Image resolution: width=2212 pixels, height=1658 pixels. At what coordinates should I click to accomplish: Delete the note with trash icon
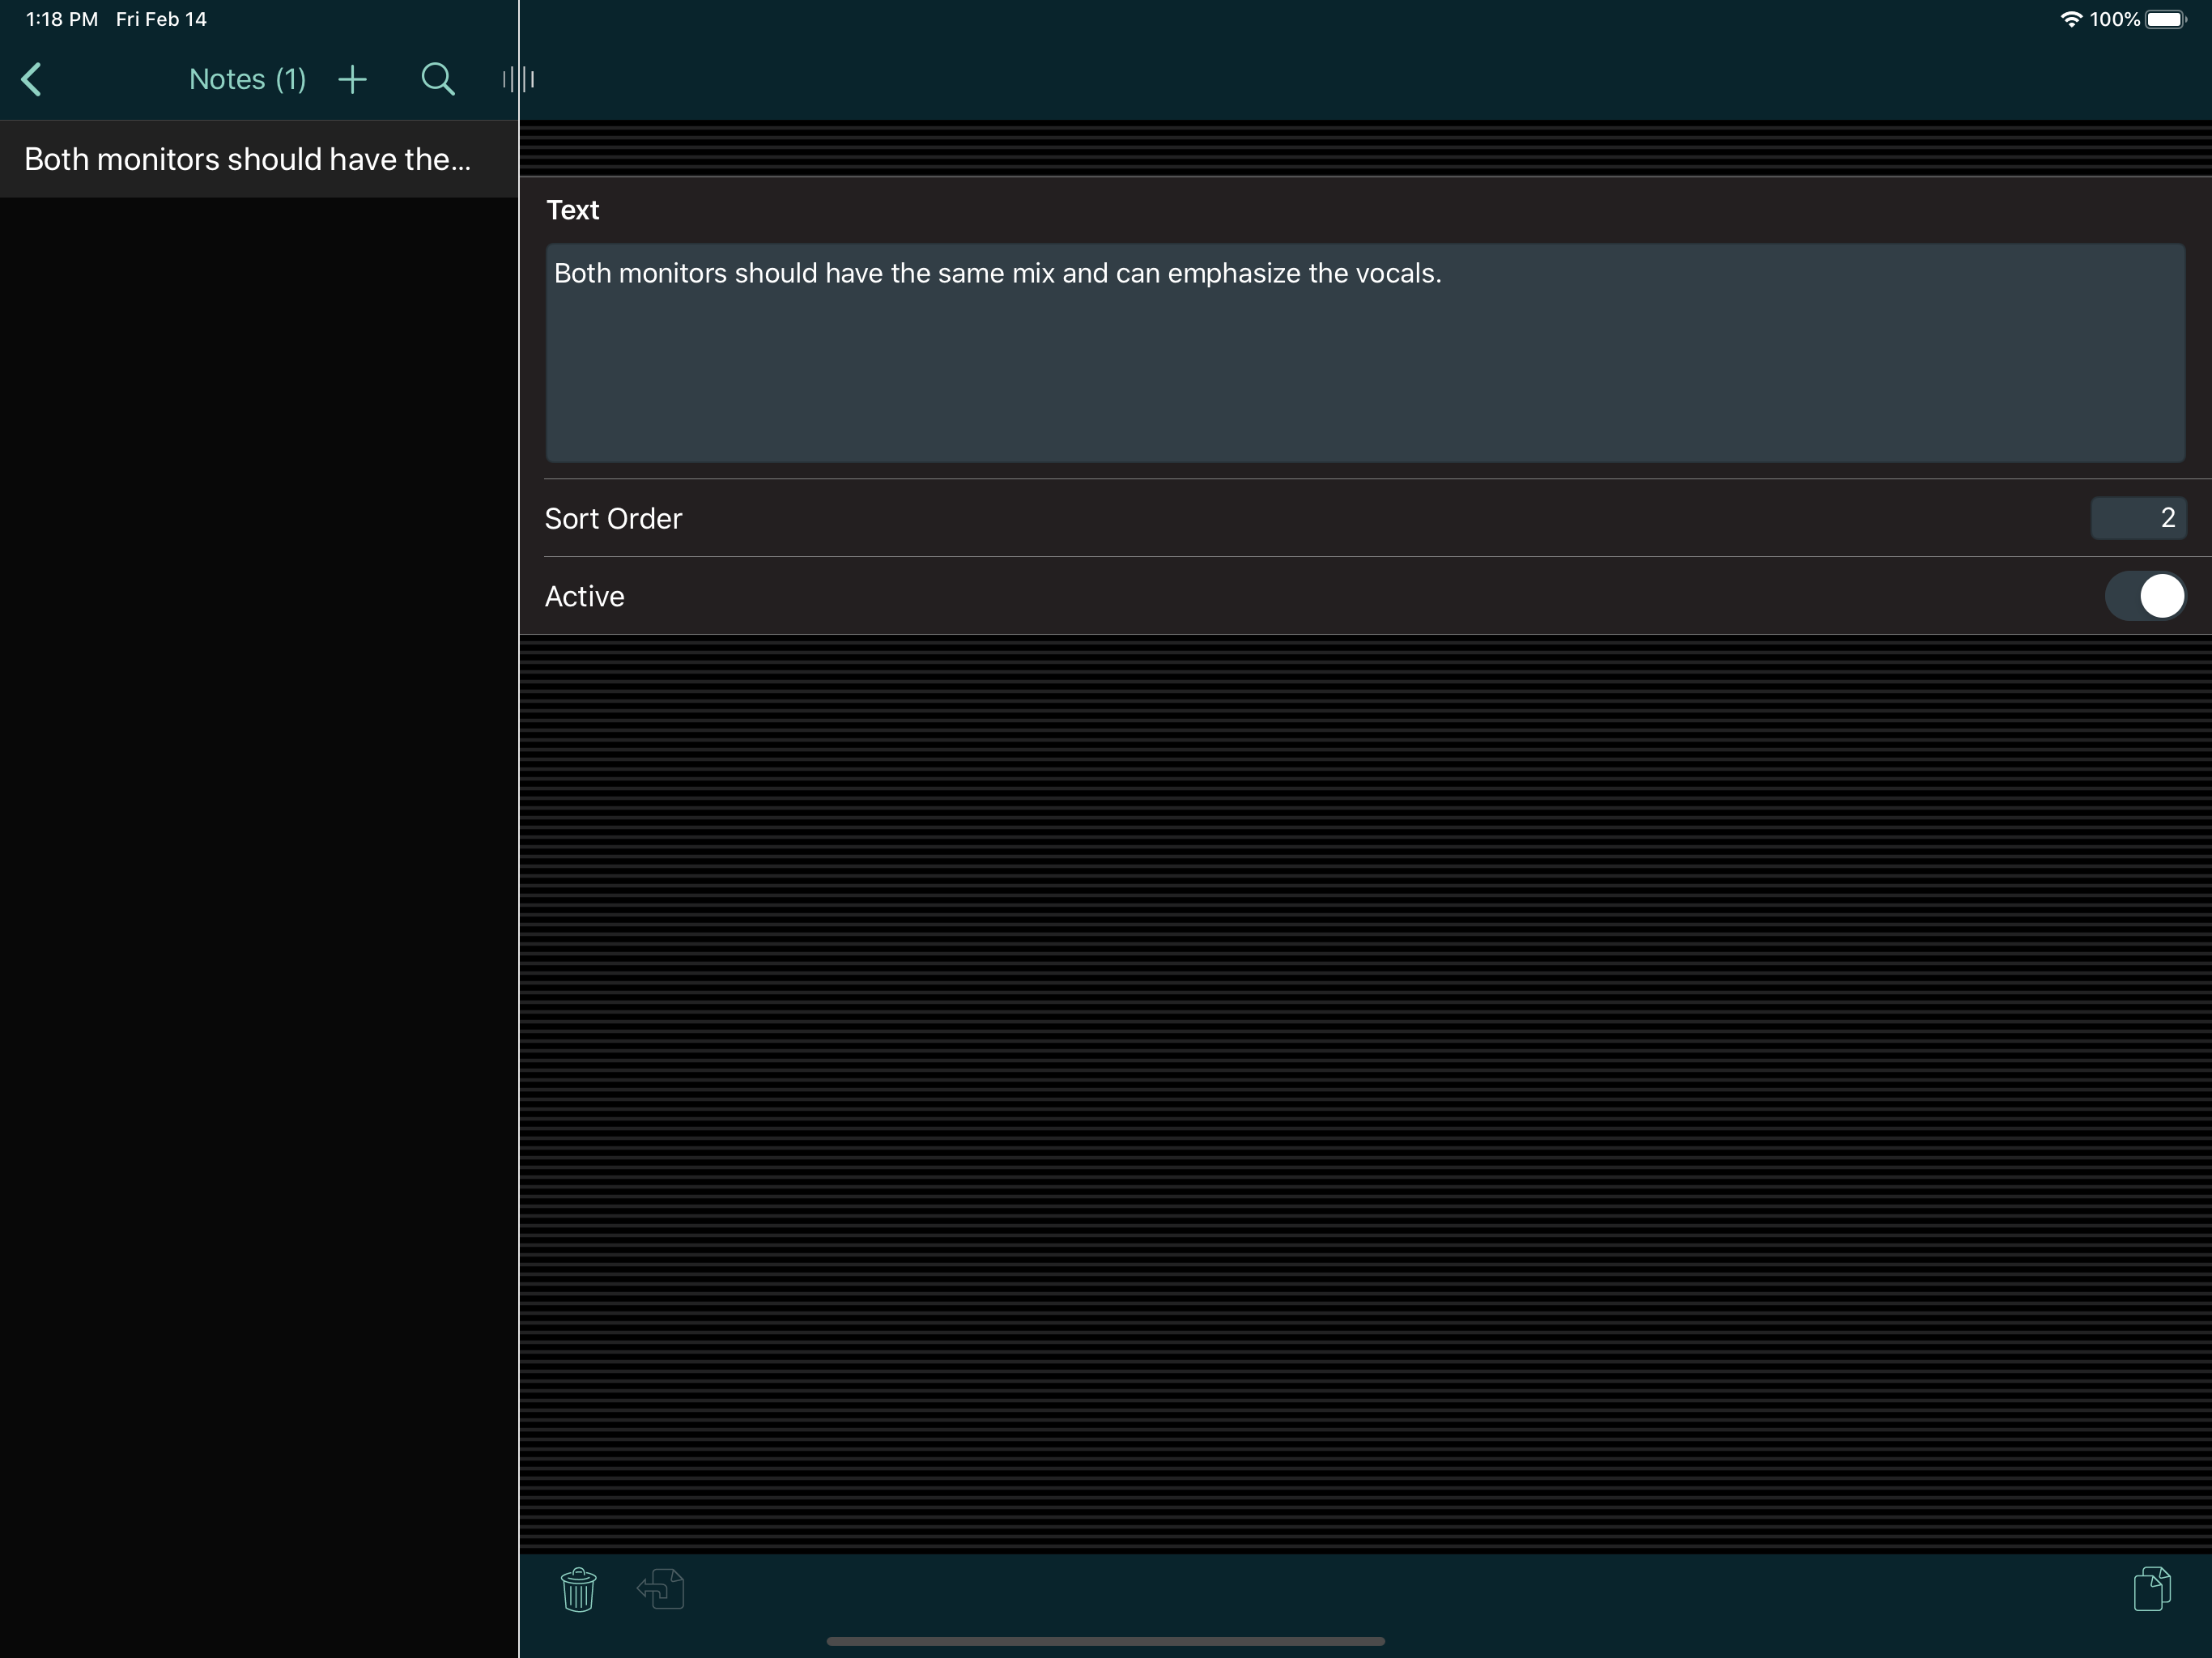pyautogui.click(x=578, y=1589)
